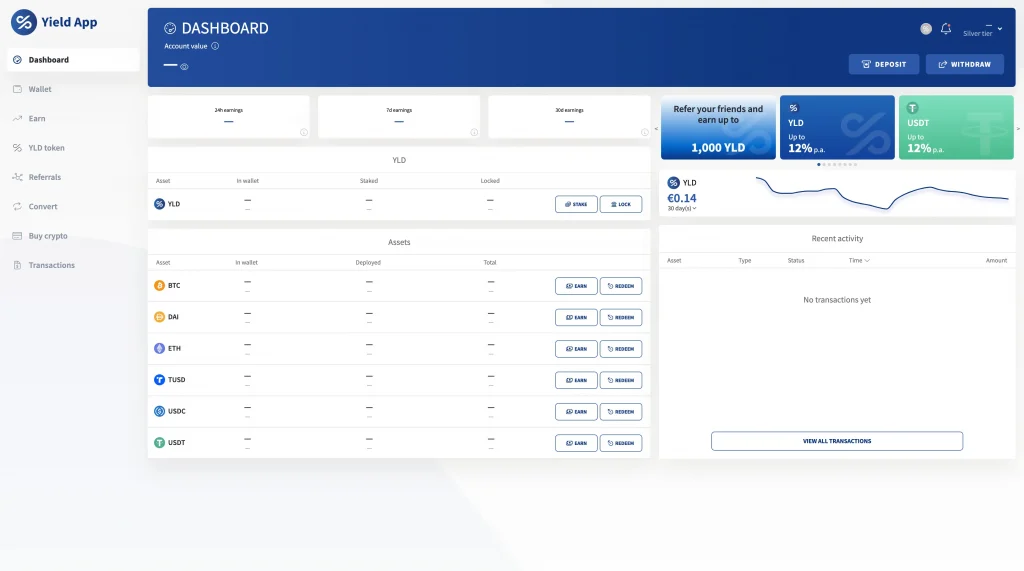Click the next arrow on promo carousel

coord(1018,128)
